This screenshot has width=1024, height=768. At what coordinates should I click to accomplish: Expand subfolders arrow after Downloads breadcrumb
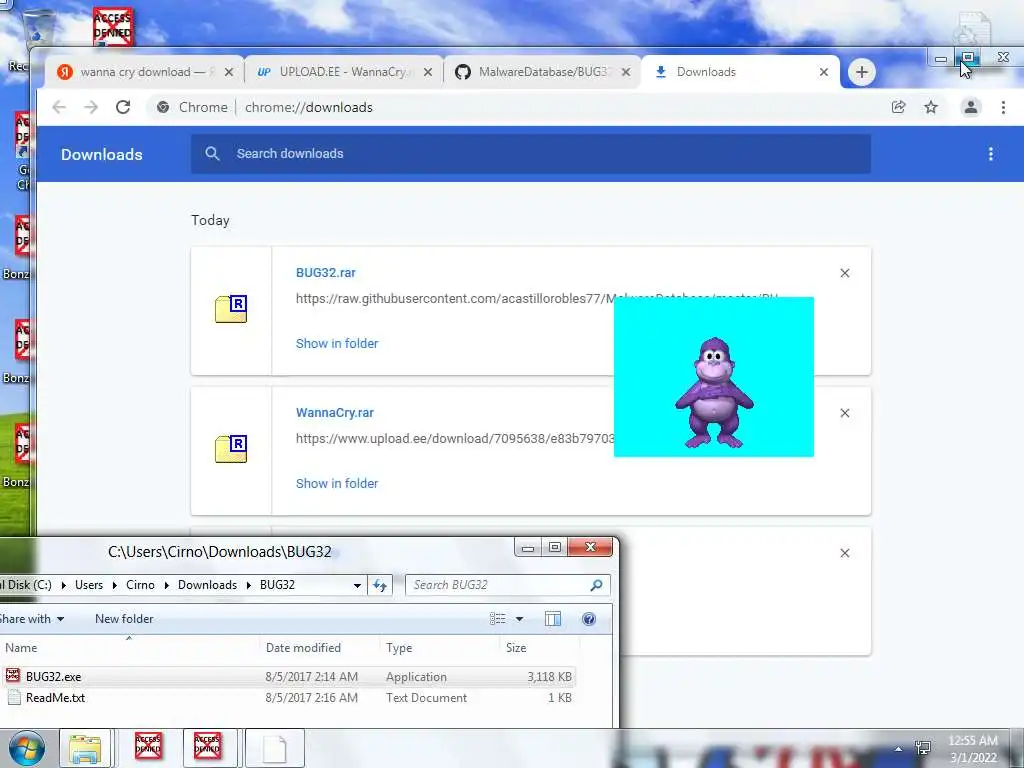249,585
